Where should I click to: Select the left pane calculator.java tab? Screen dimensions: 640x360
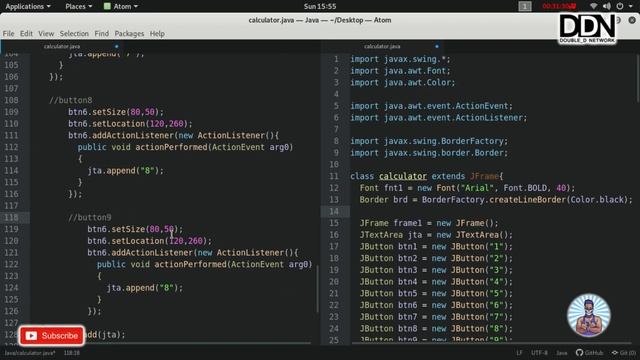[x=62, y=46]
